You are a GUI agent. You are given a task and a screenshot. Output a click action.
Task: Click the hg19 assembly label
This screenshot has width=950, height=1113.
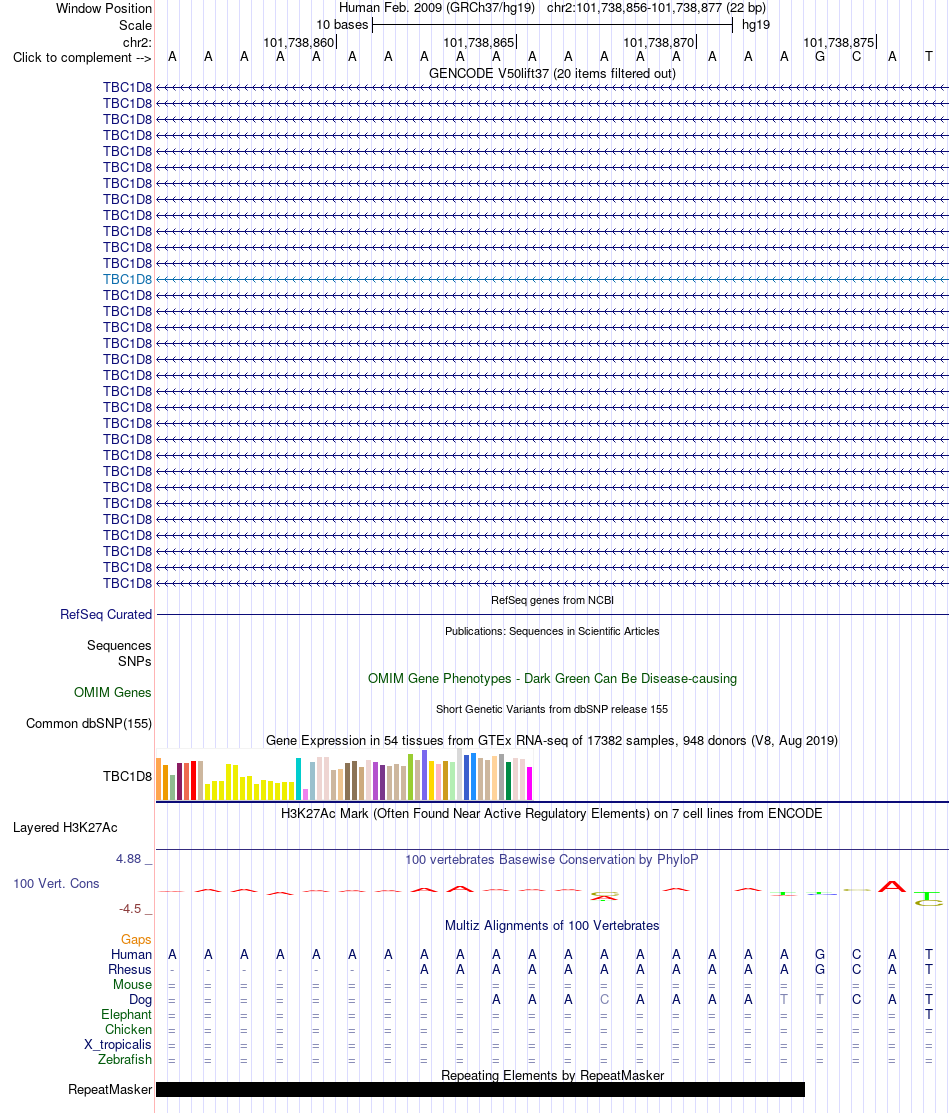755,25
